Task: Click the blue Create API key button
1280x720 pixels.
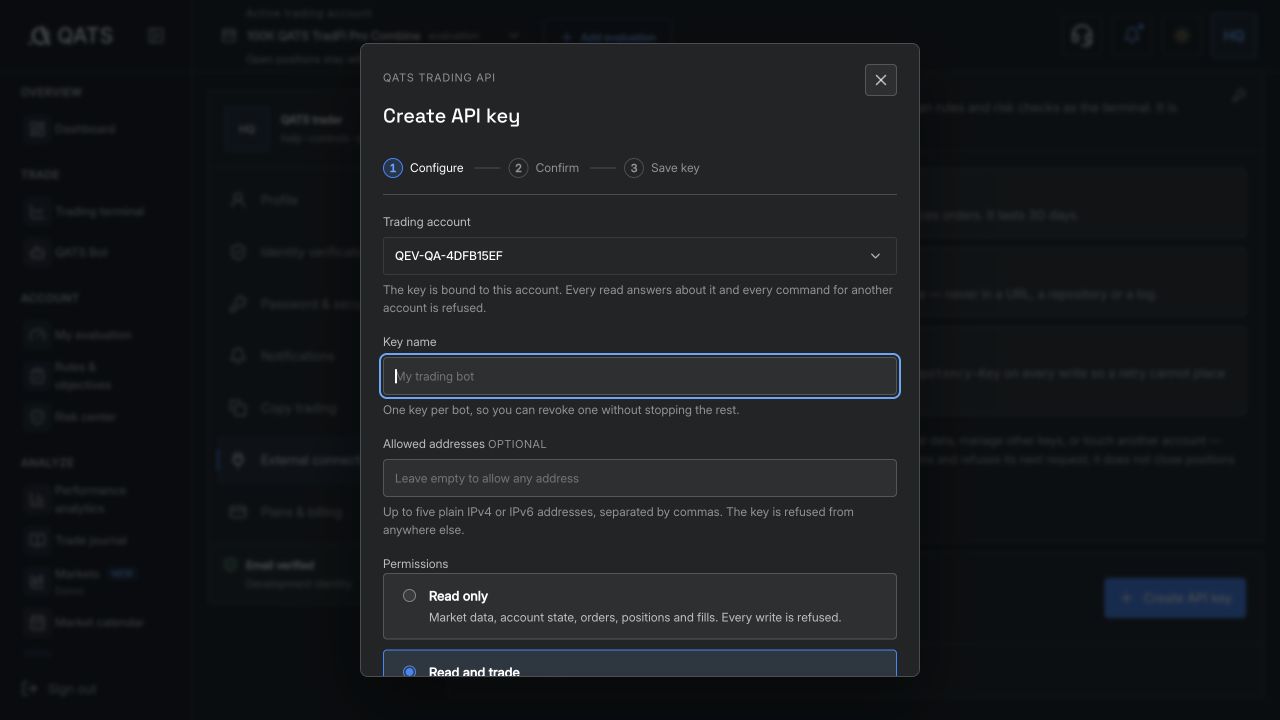Action: [1175, 598]
